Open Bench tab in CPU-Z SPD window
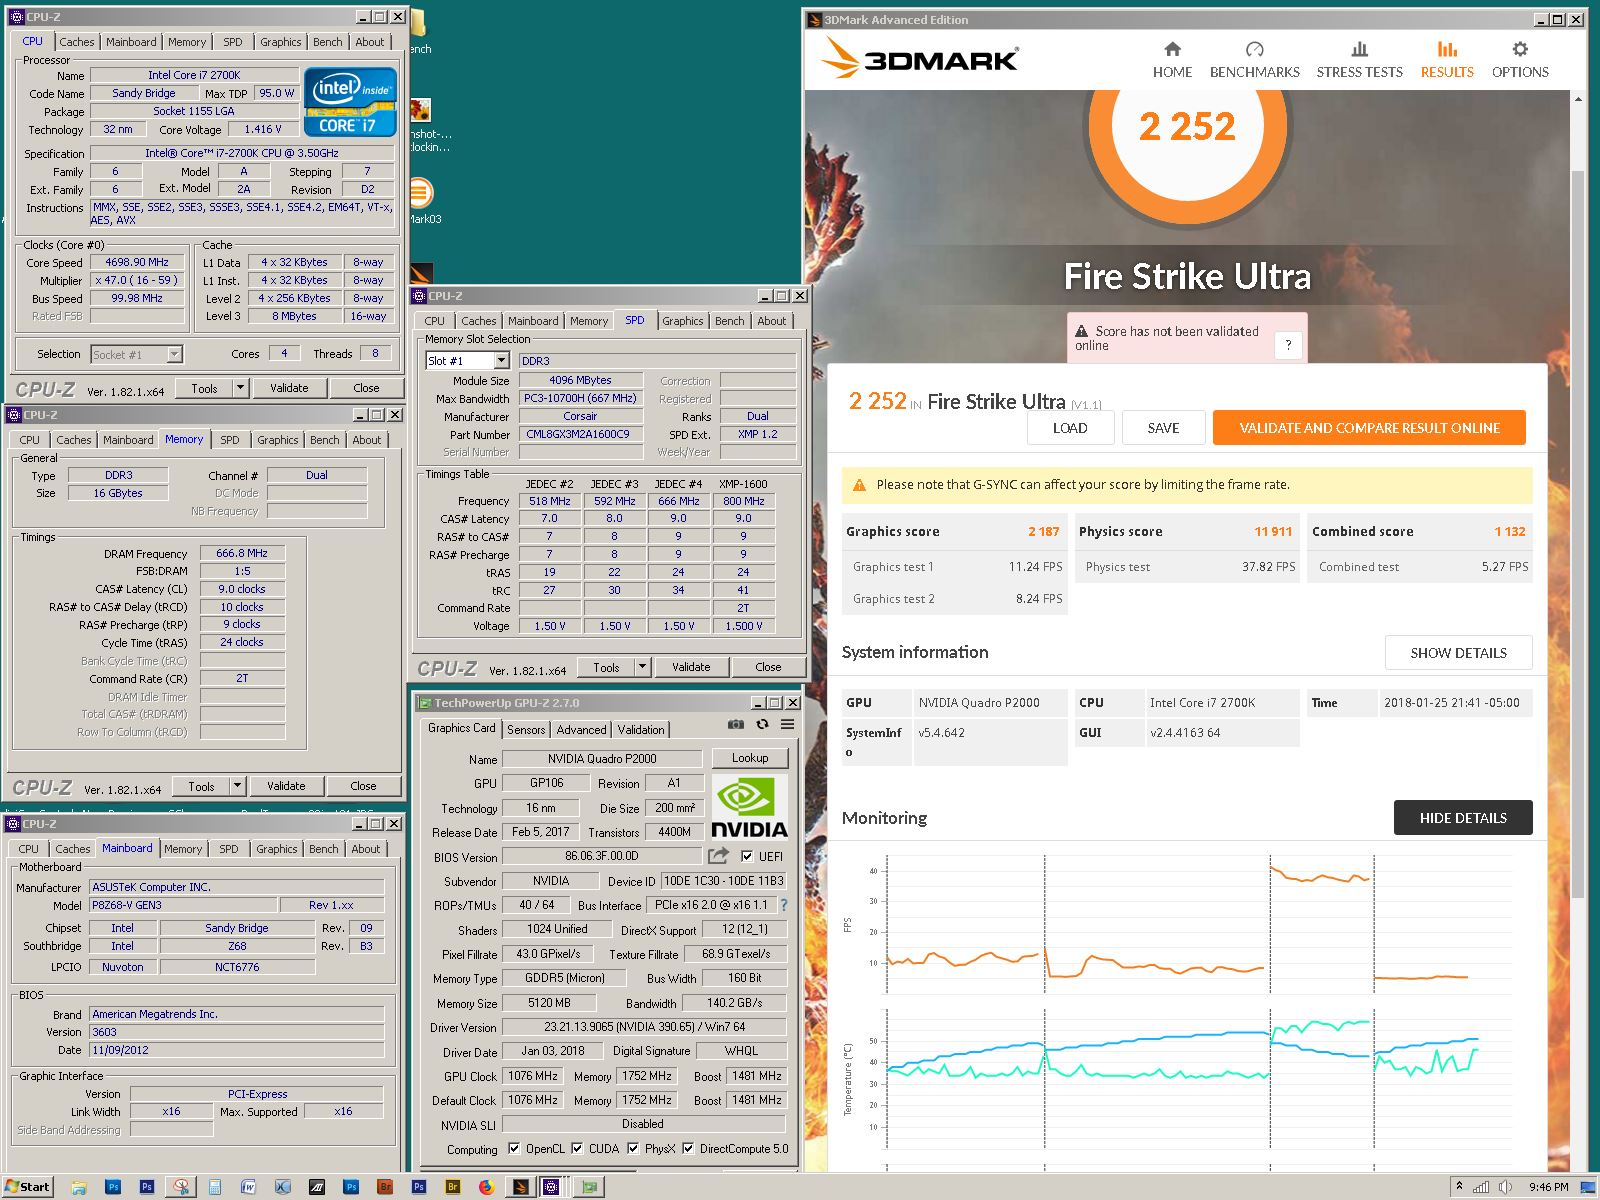Image resolution: width=1600 pixels, height=1200 pixels. click(729, 321)
